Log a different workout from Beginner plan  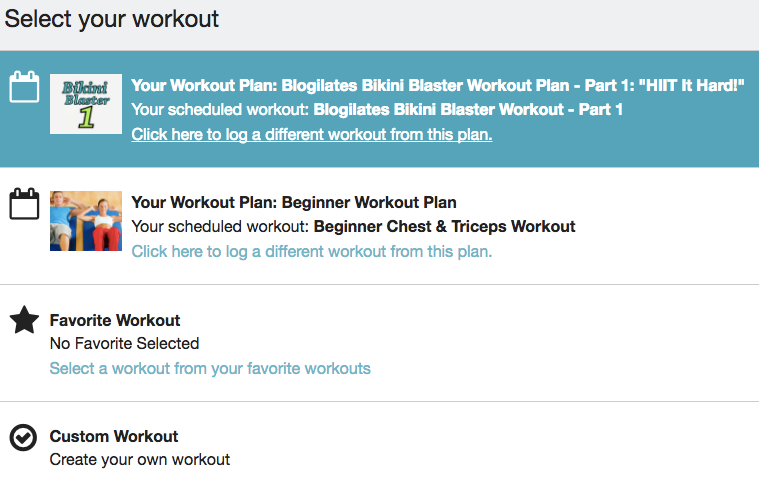[x=311, y=251]
